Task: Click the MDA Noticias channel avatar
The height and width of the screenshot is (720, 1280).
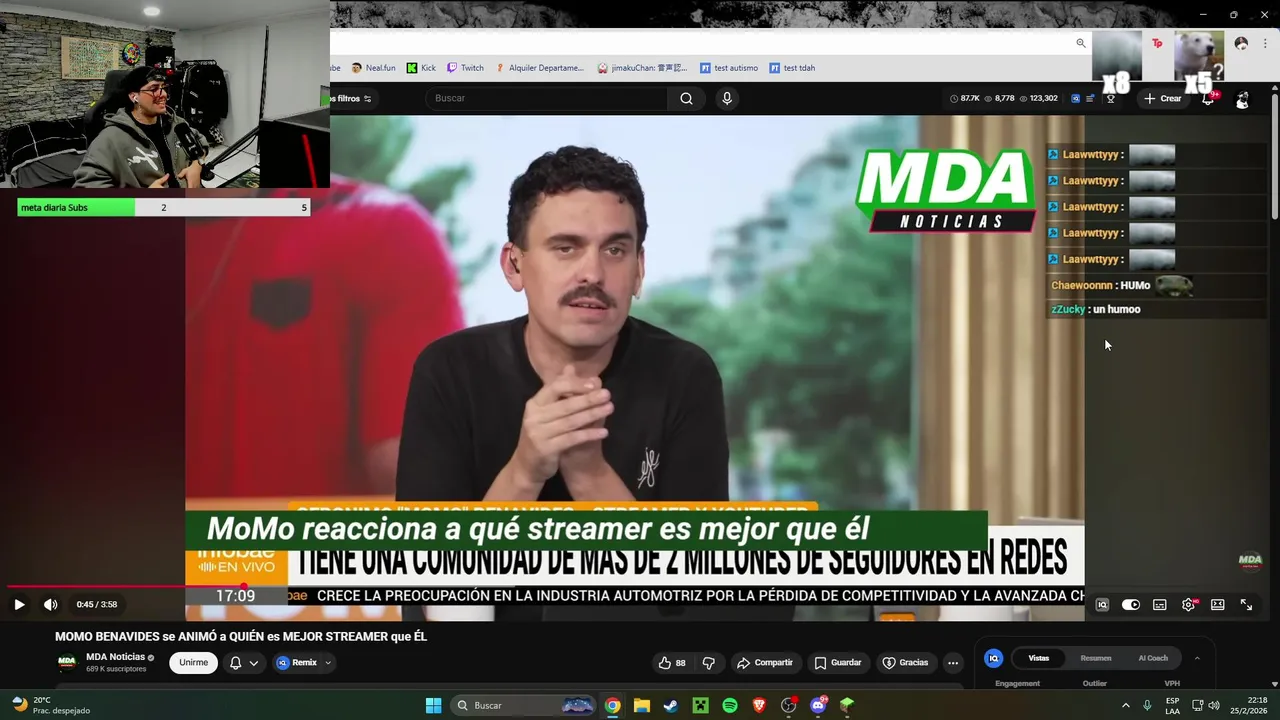Action: [x=67, y=662]
